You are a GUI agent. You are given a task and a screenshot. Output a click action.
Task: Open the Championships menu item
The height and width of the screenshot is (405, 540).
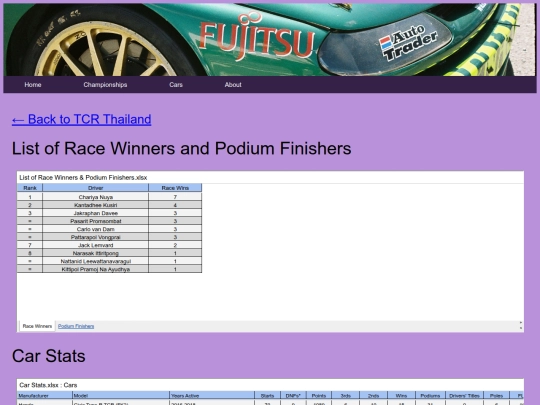[x=105, y=85]
